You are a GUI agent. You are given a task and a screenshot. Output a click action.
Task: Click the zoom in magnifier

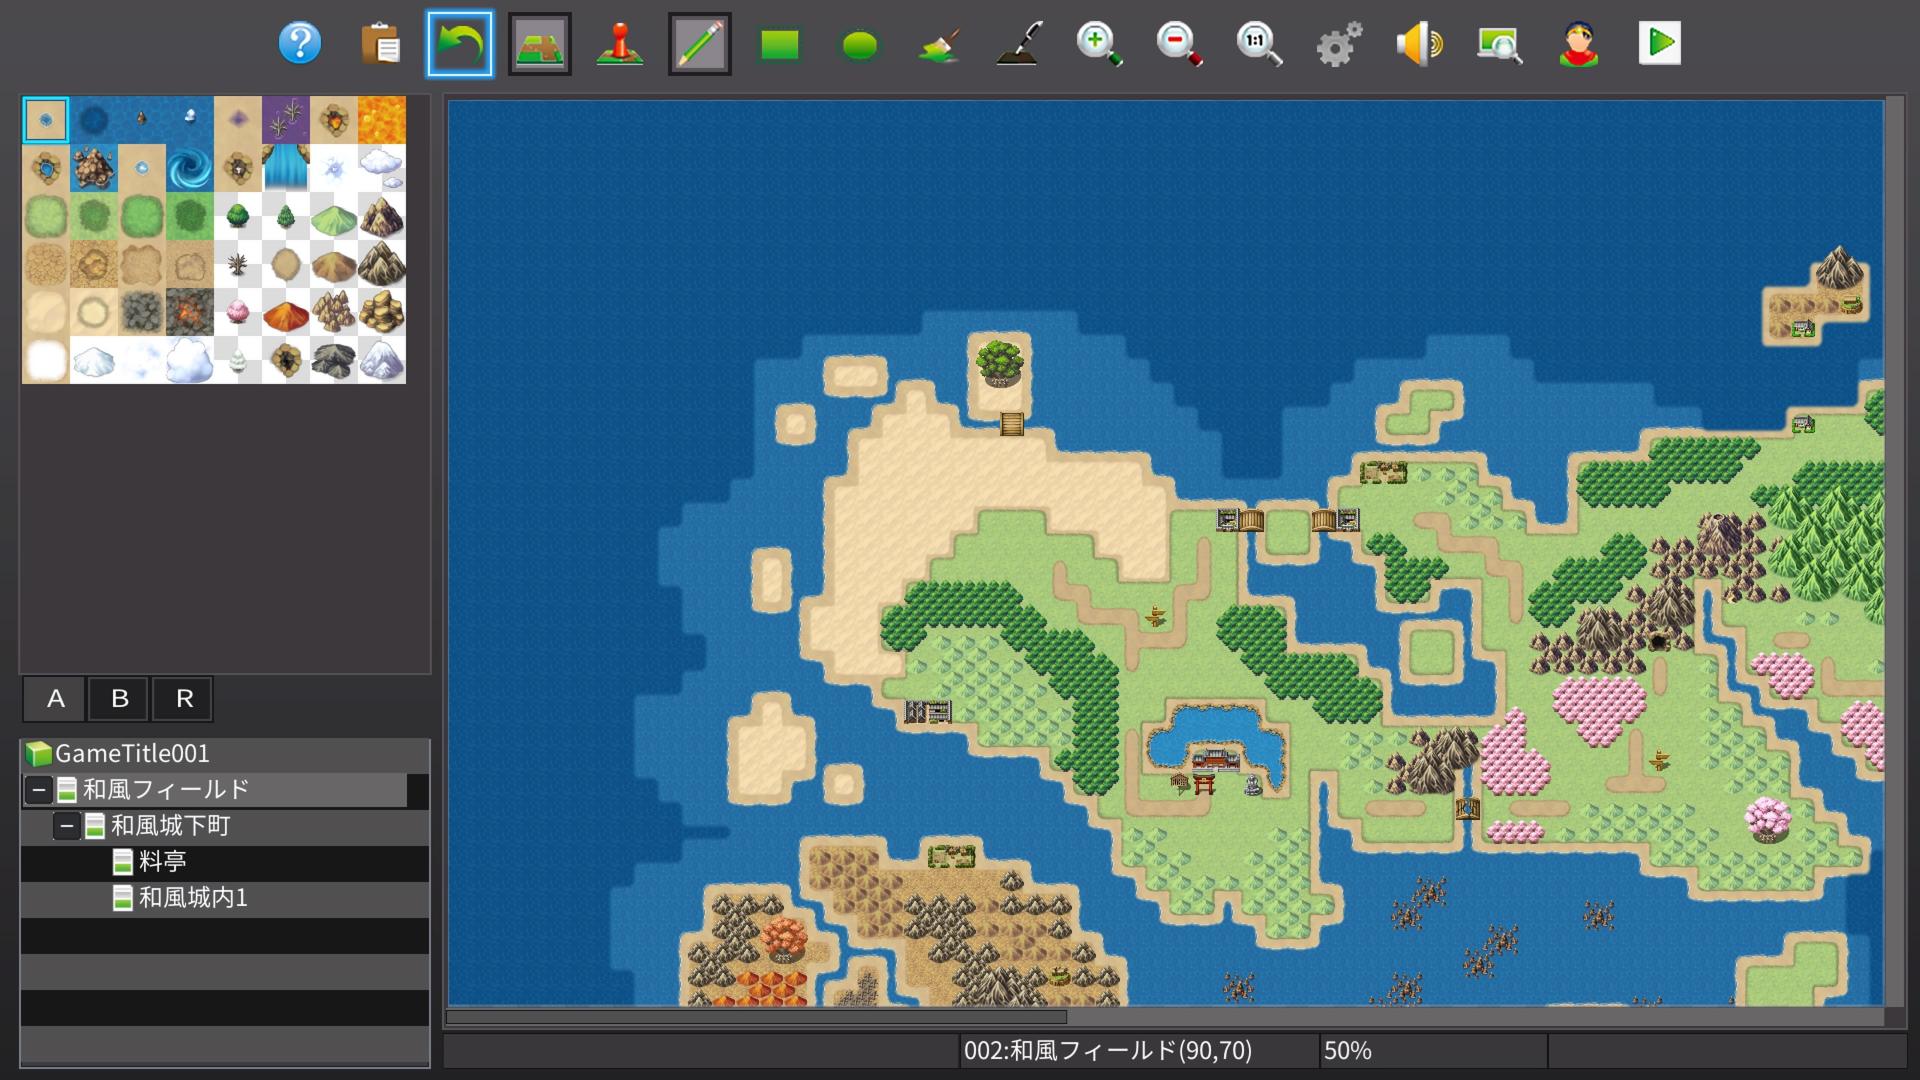[x=1098, y=44]
